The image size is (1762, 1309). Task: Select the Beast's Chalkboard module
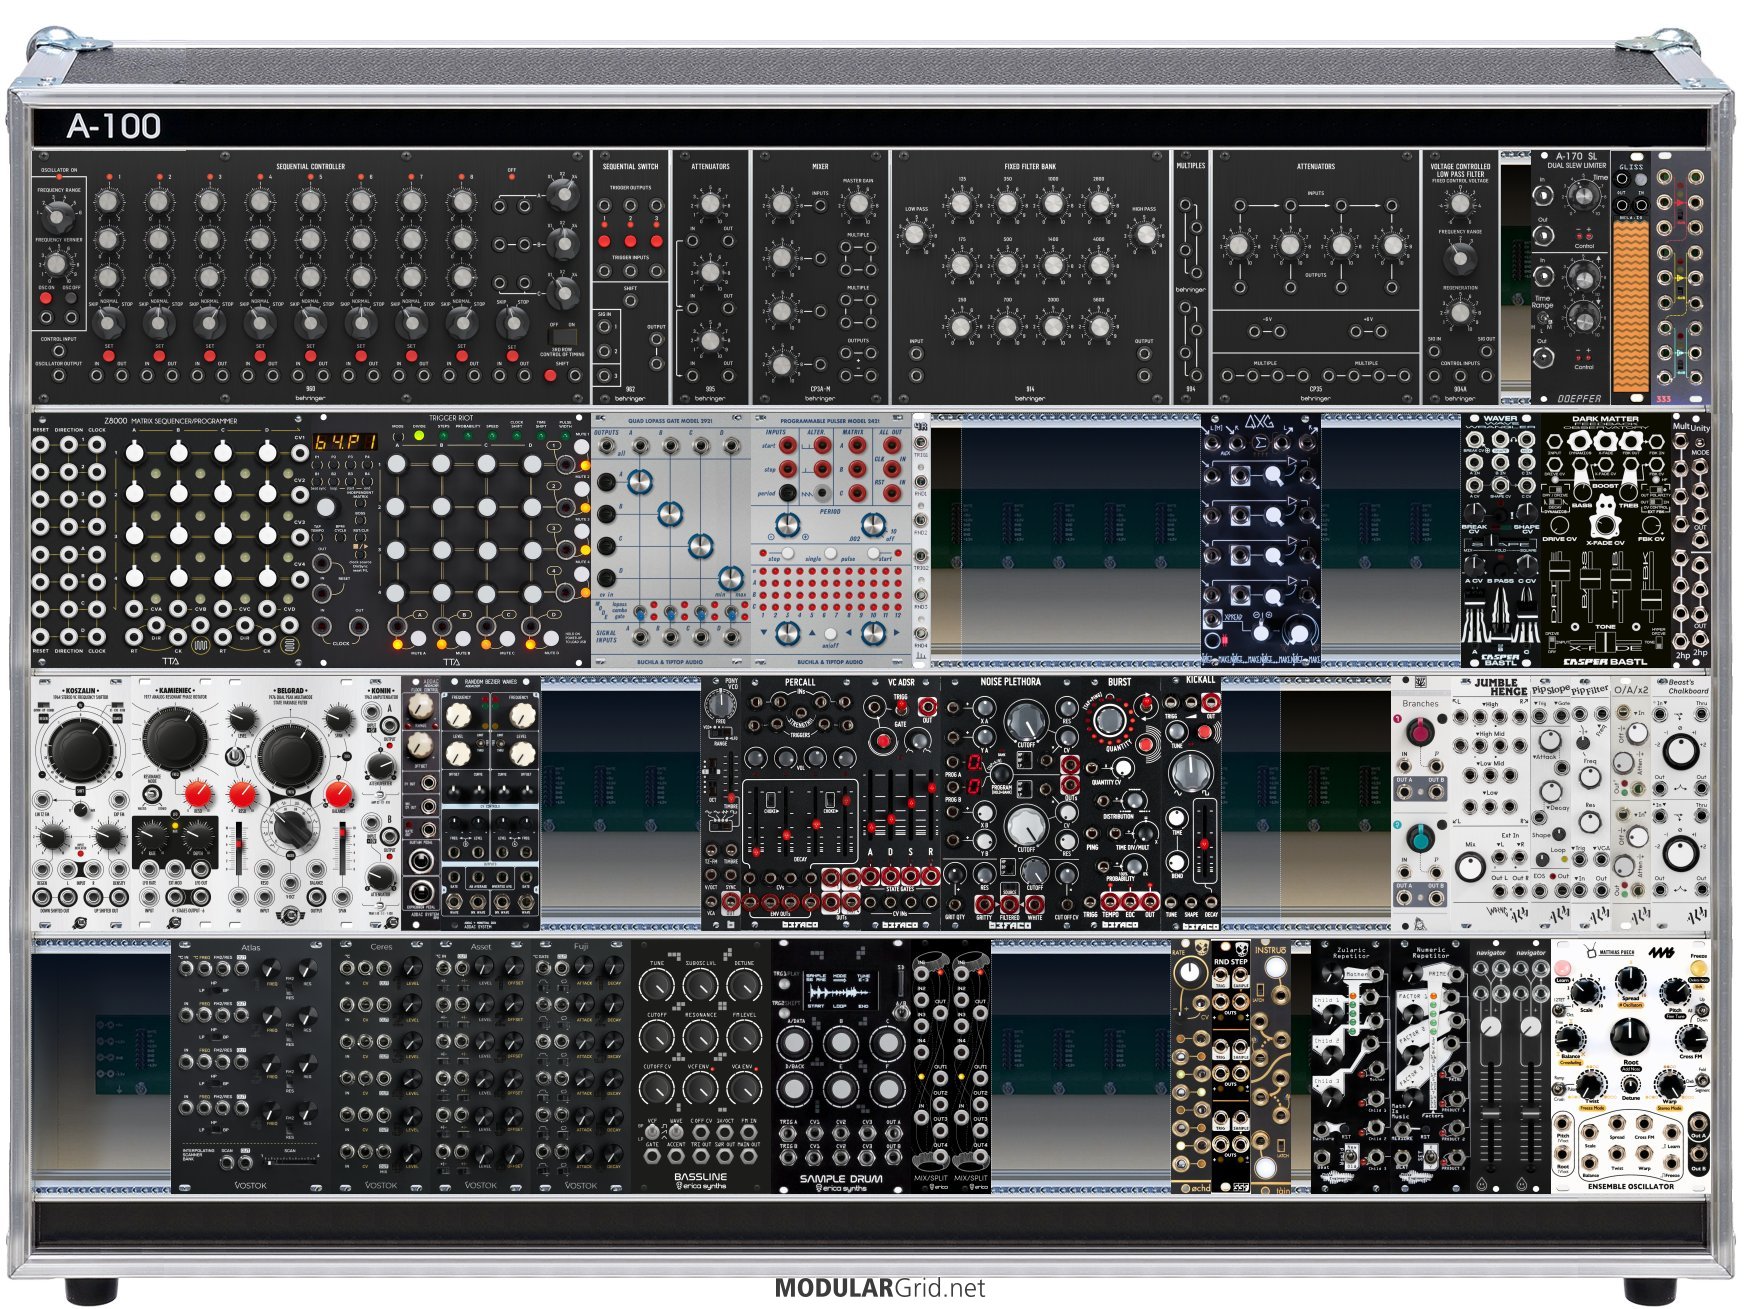pyautogui.click(x=1680, y=803)
